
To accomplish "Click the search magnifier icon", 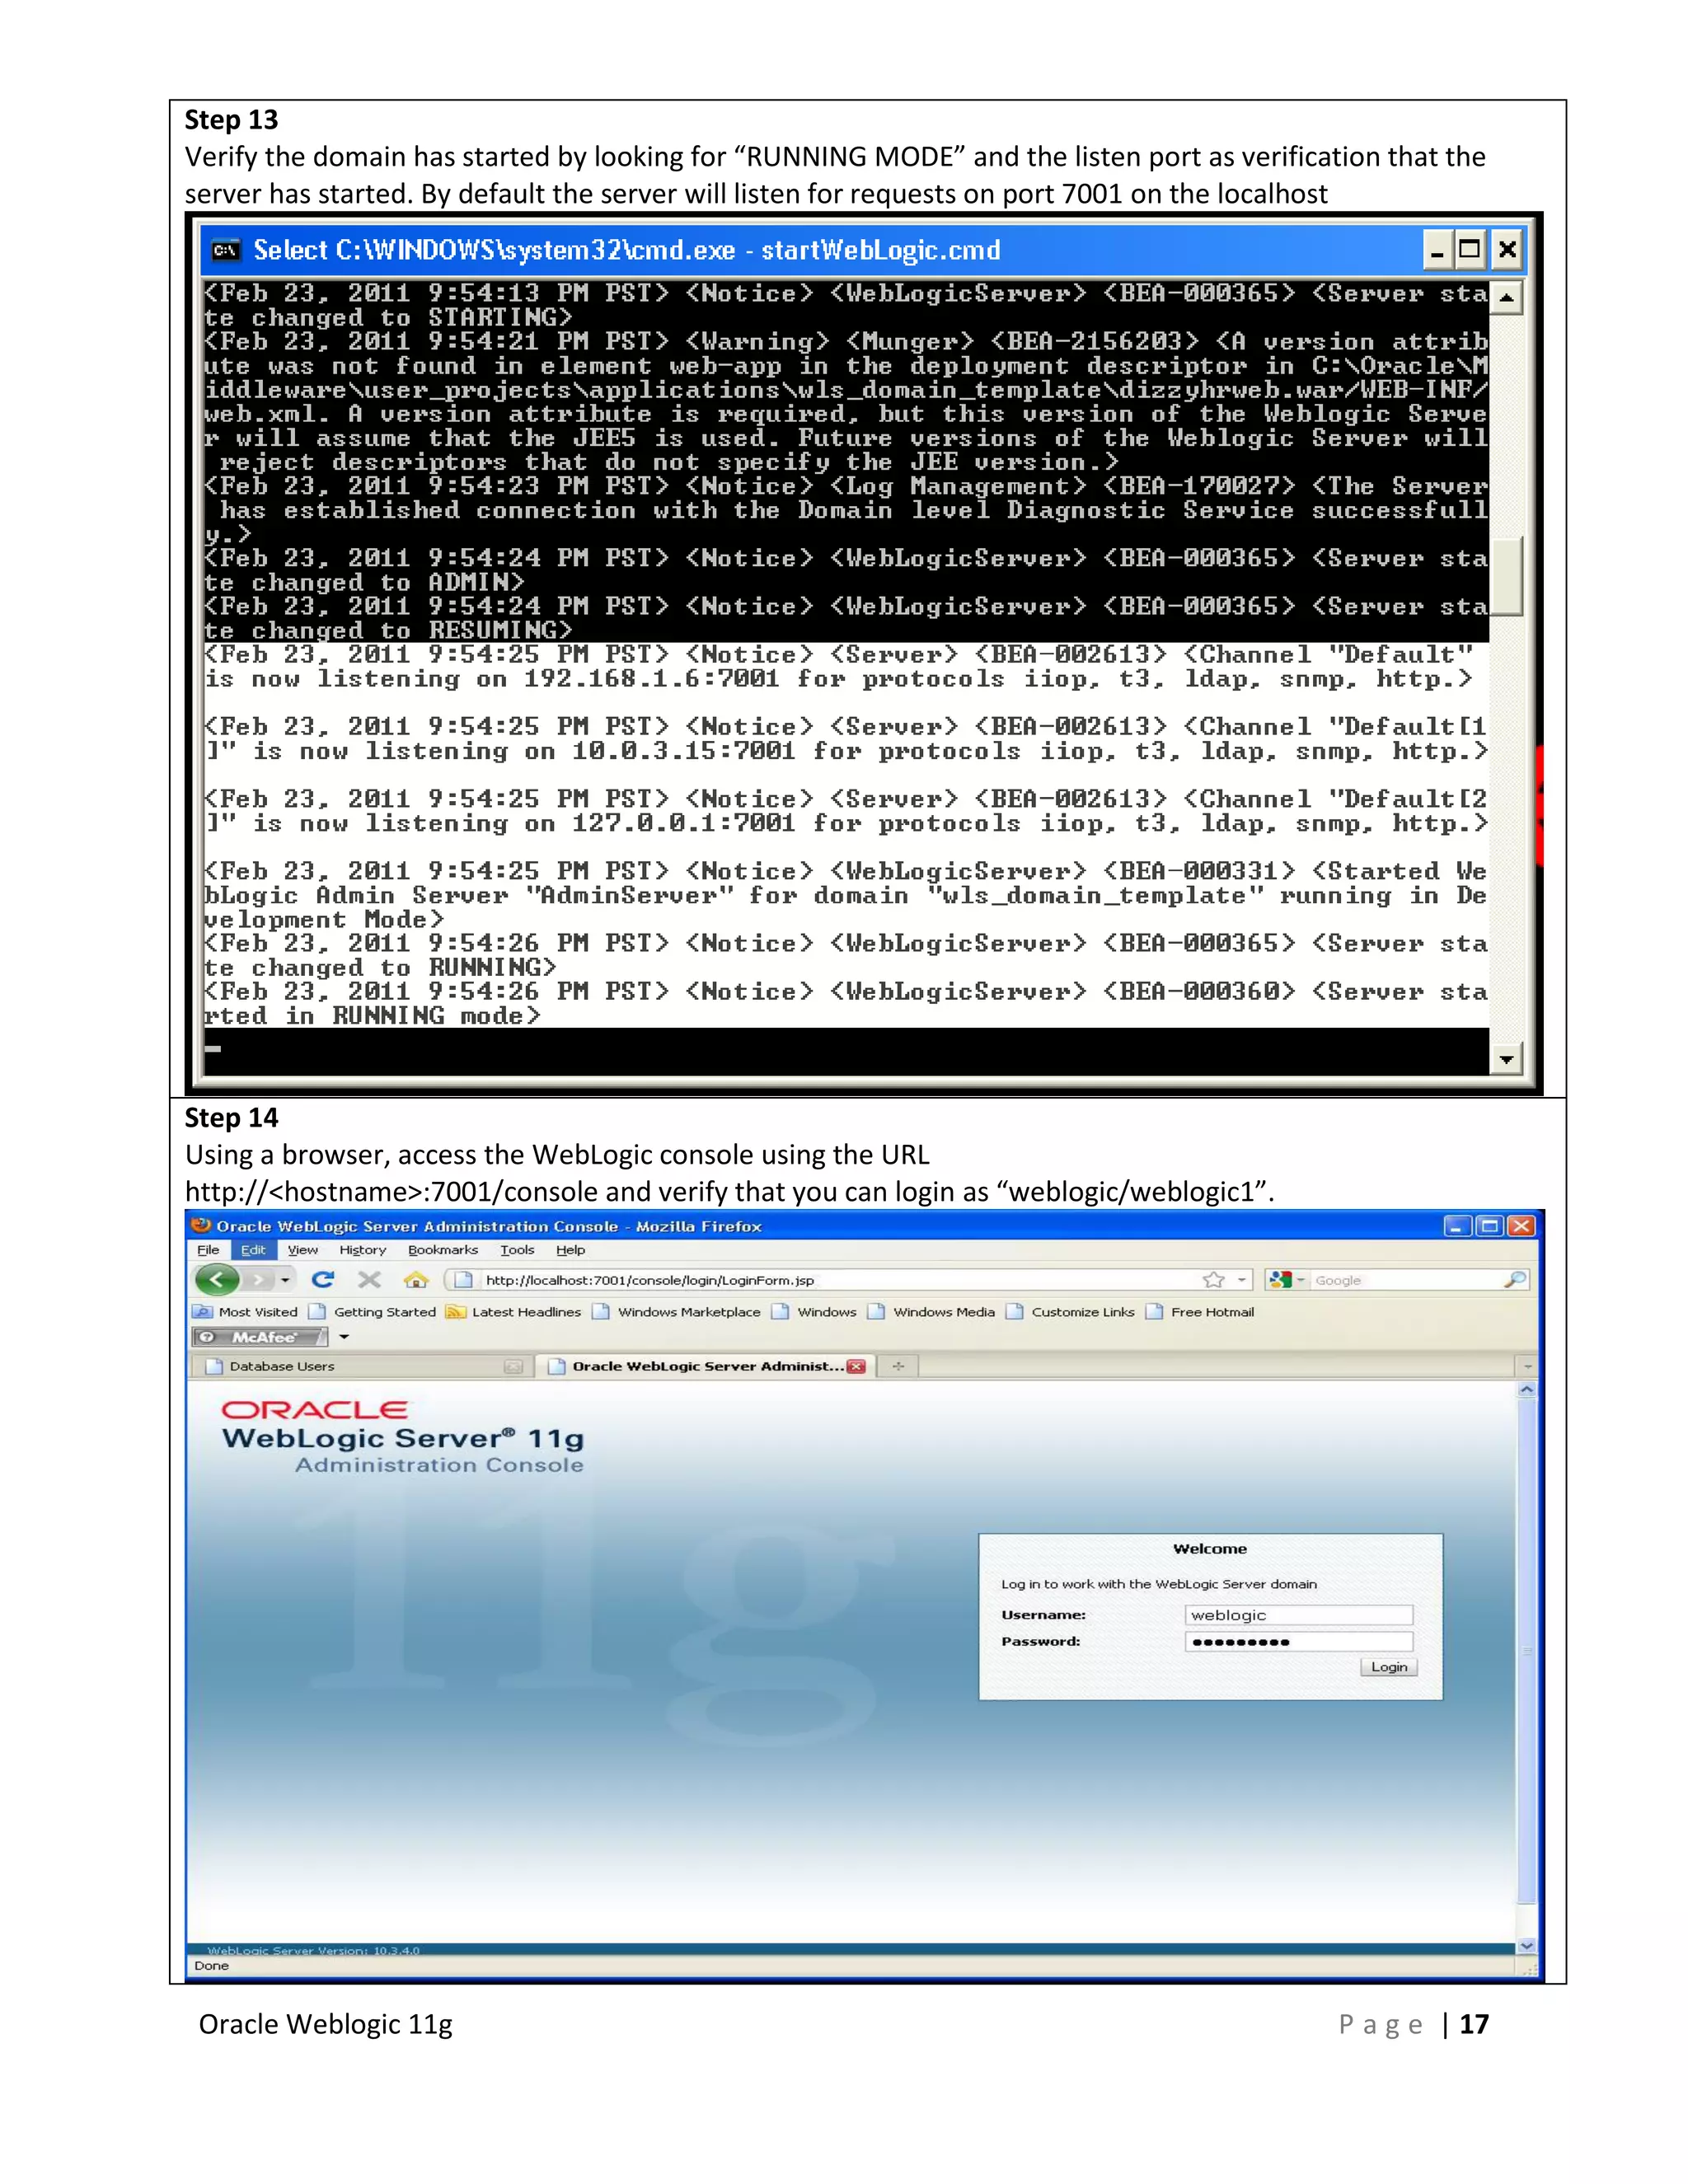I will tap(1516, 1280).
